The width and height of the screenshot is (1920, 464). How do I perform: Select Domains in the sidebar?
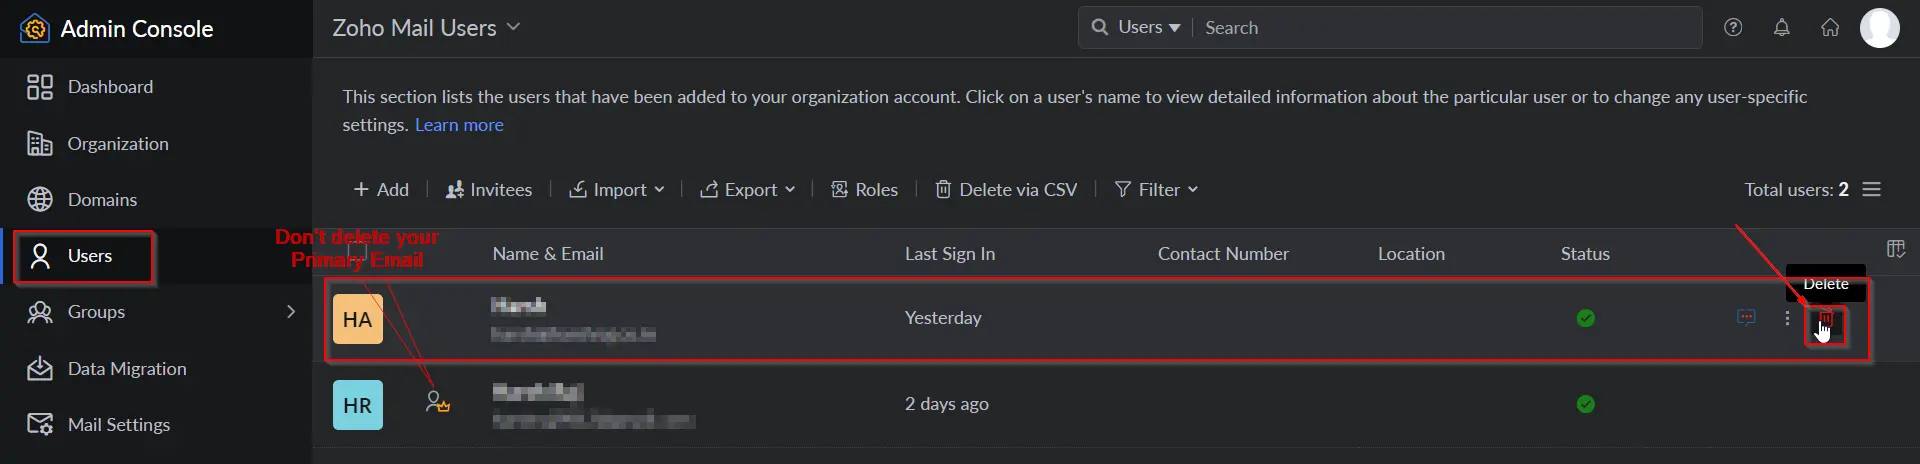pos(102,200)
